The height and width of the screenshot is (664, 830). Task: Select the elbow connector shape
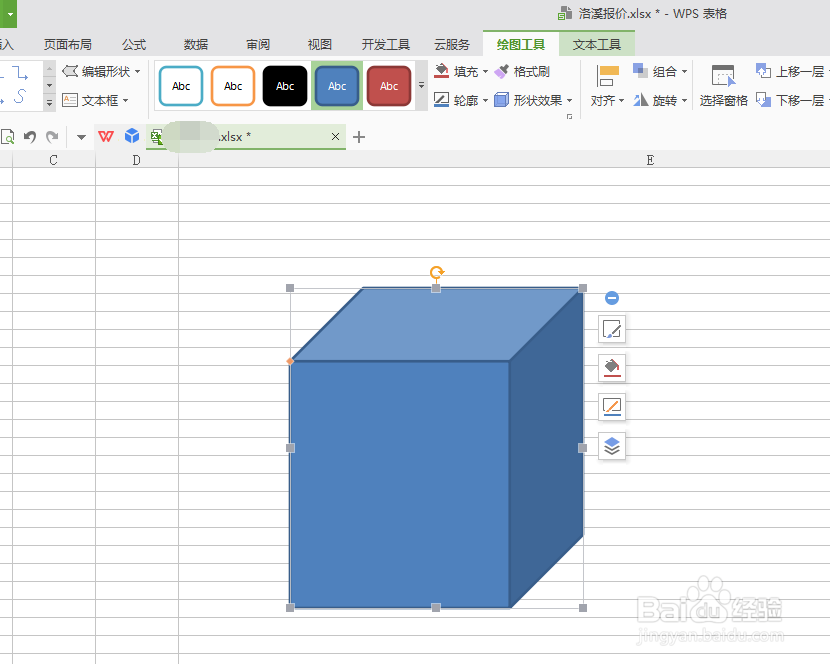click(x=20, y=72)
